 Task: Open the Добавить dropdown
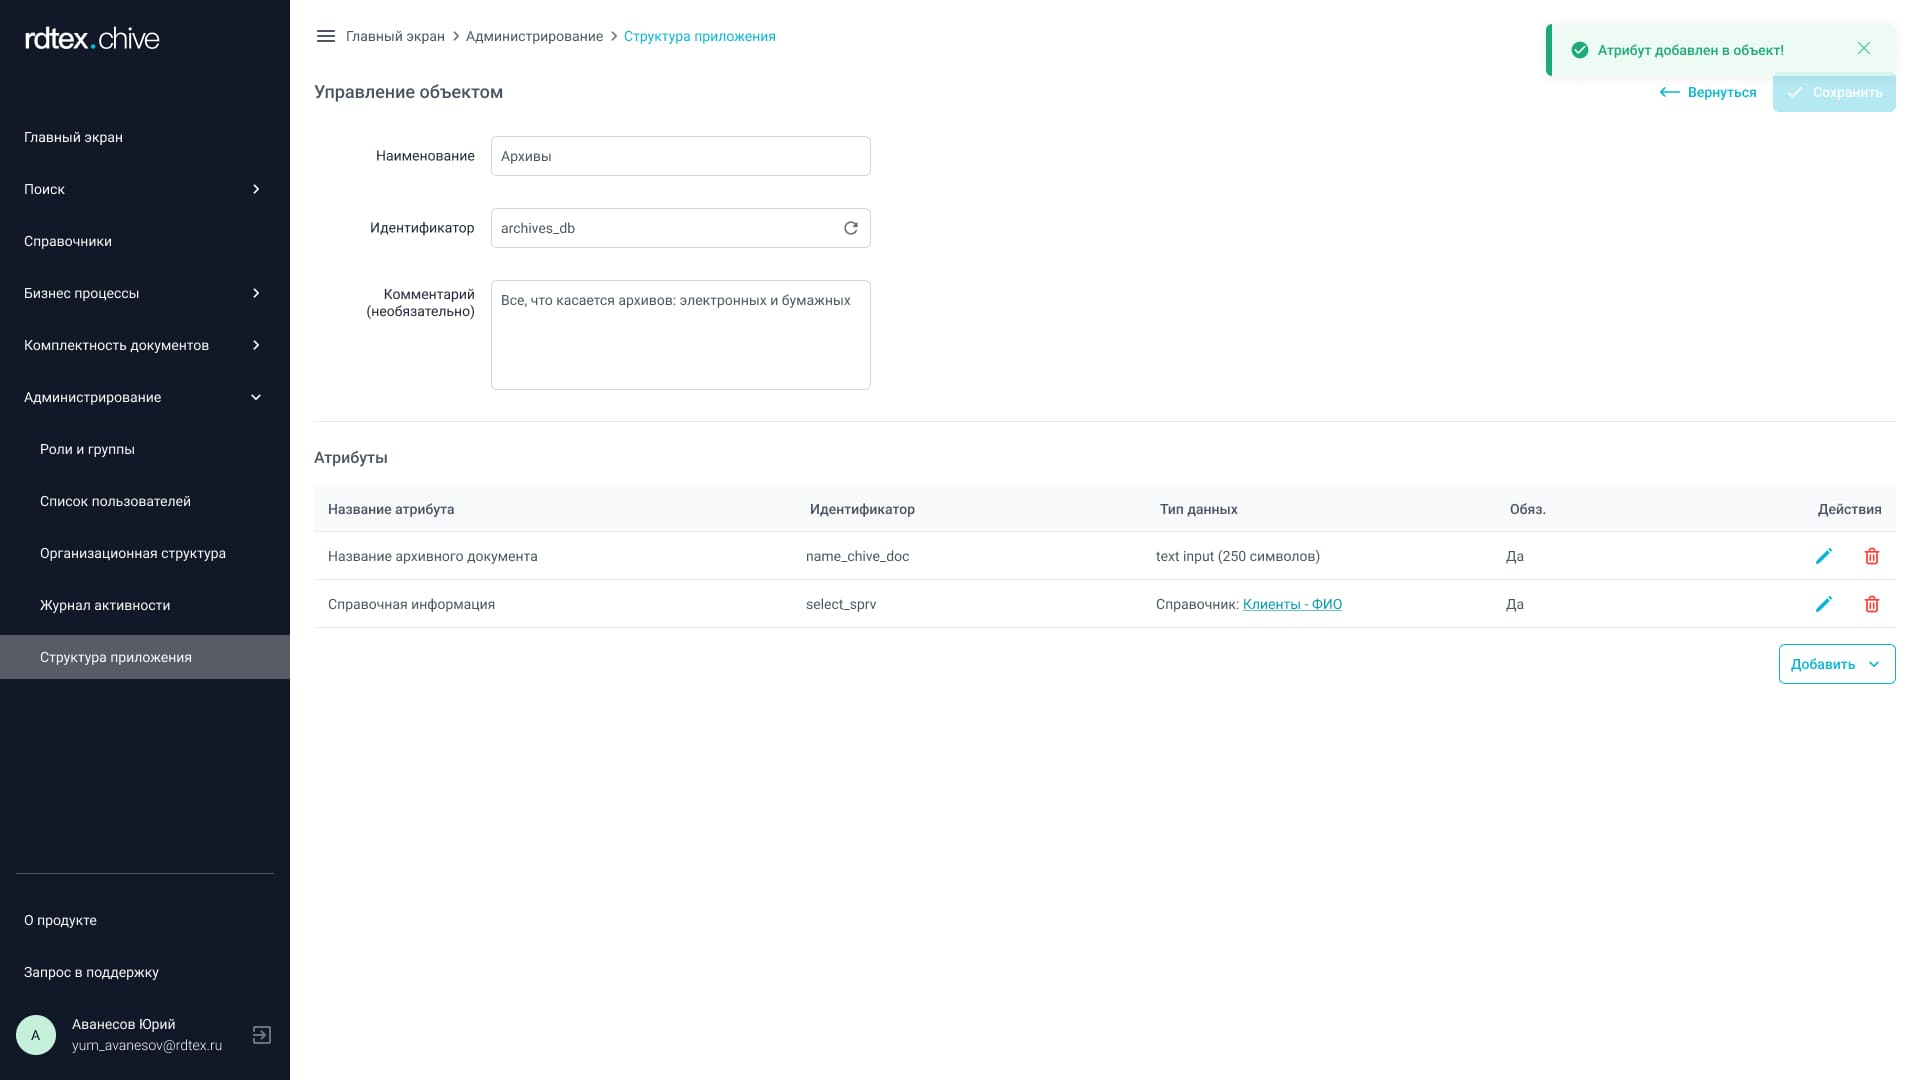1836,664
